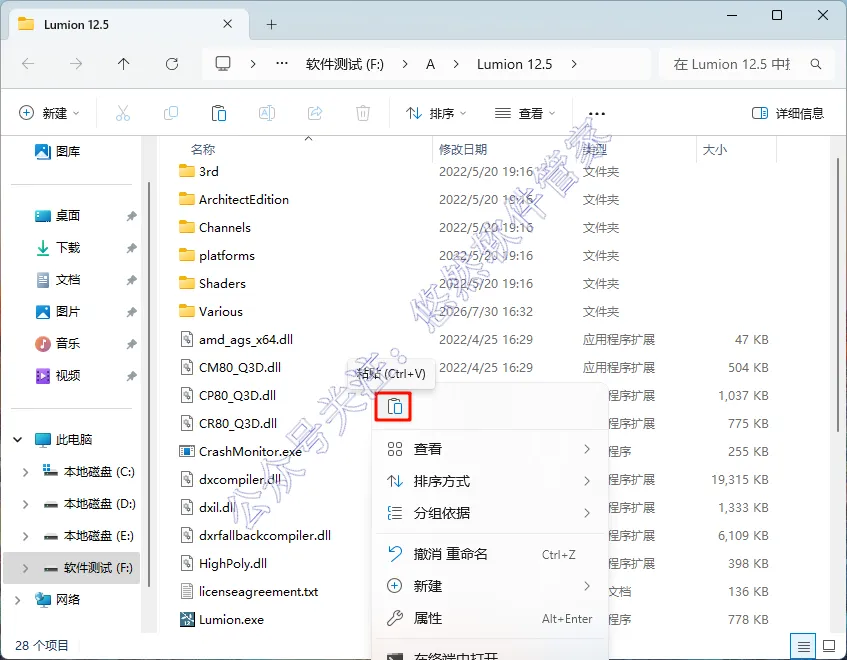Choose 属性 Properties in the context menu
Image resolution: width=847 pixels, height=660 pixels.
[x=489, y=618]
